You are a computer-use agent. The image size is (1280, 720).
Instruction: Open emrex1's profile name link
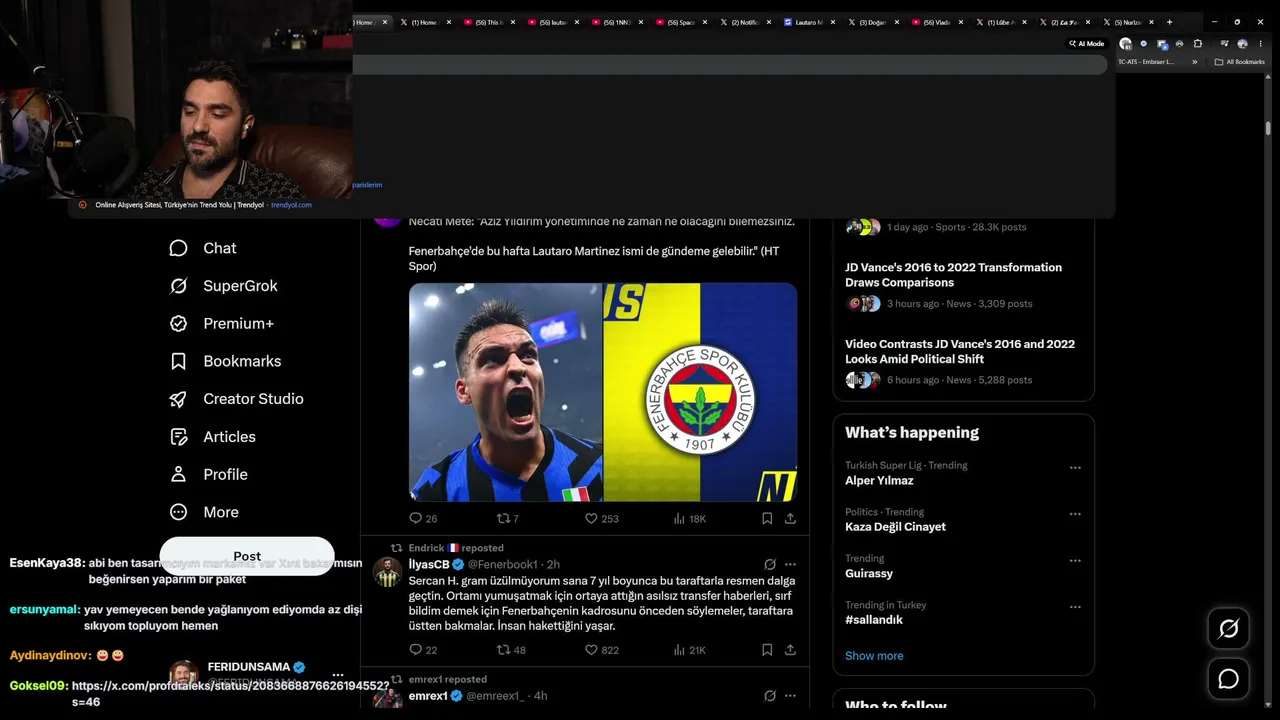tap(428, 696)
